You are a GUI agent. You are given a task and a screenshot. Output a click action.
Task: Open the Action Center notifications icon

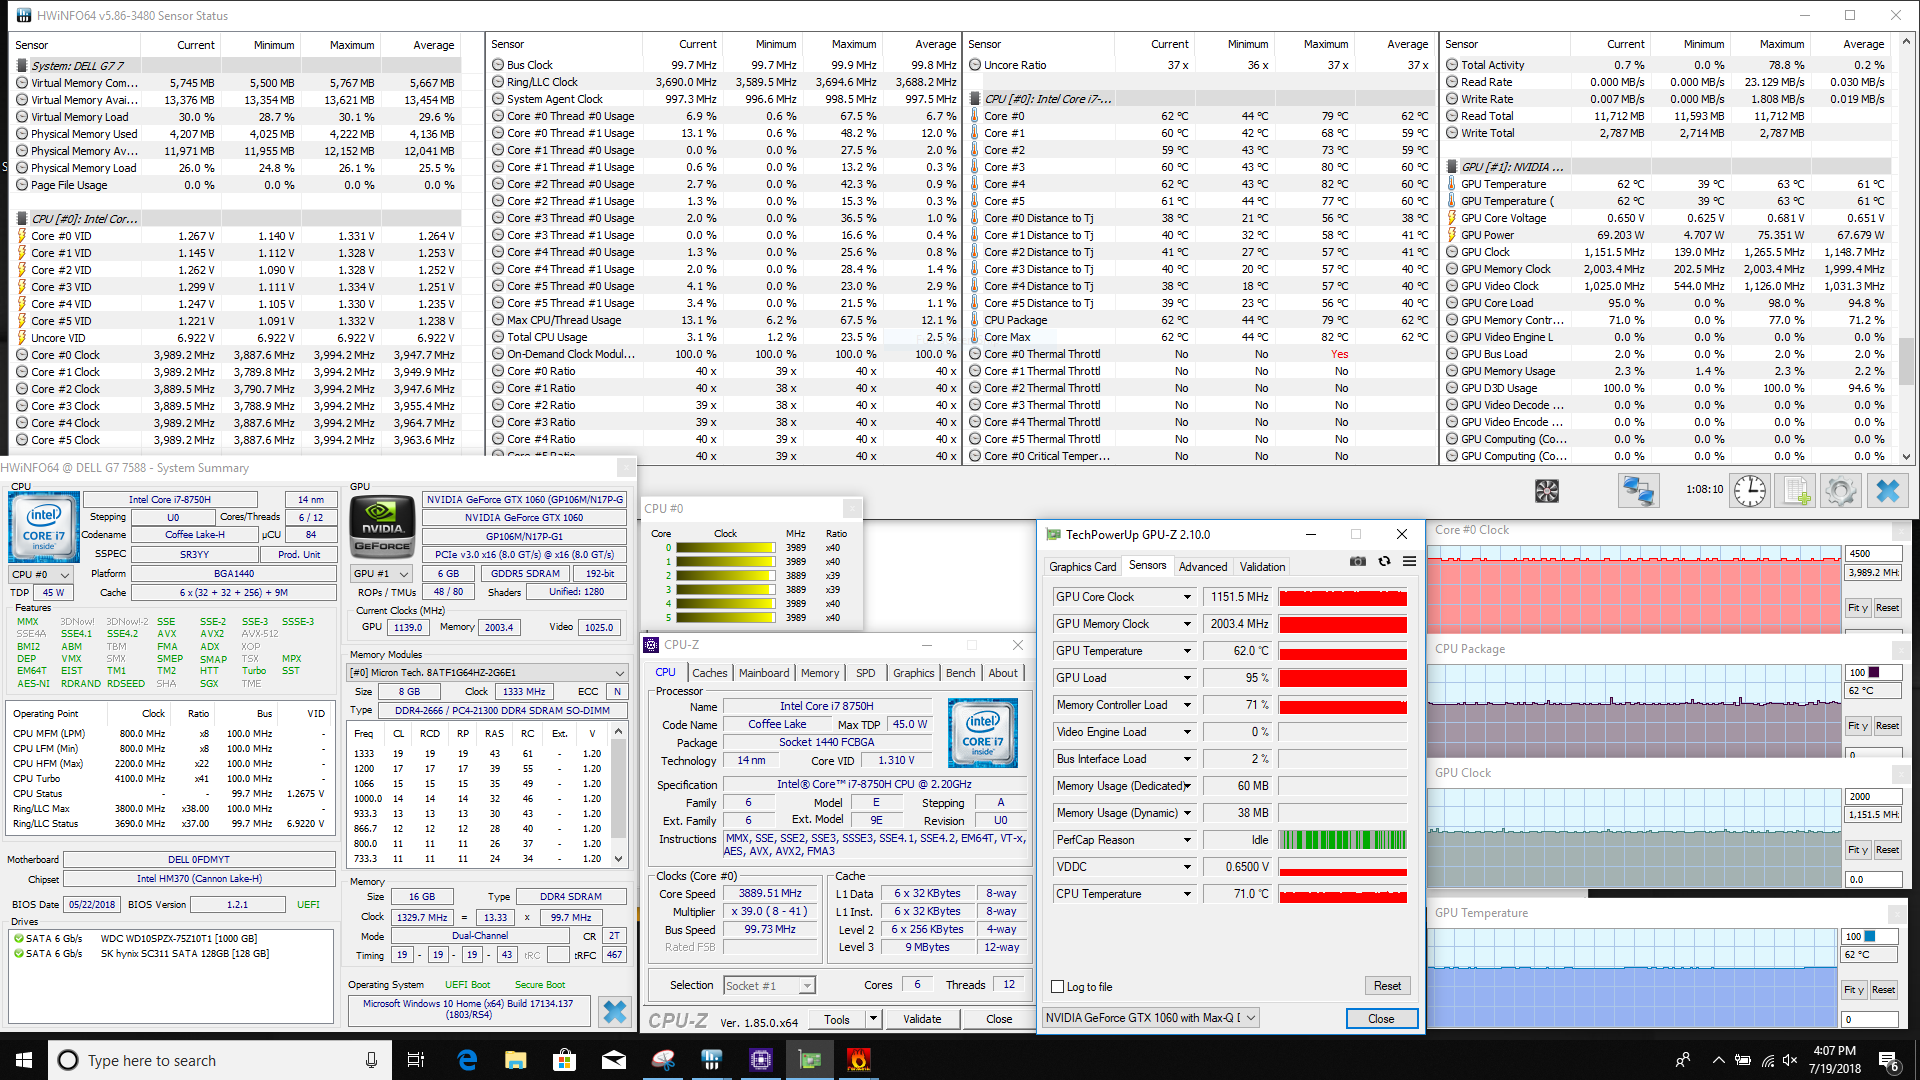pyautogui.click(x=1889, y=1061)
